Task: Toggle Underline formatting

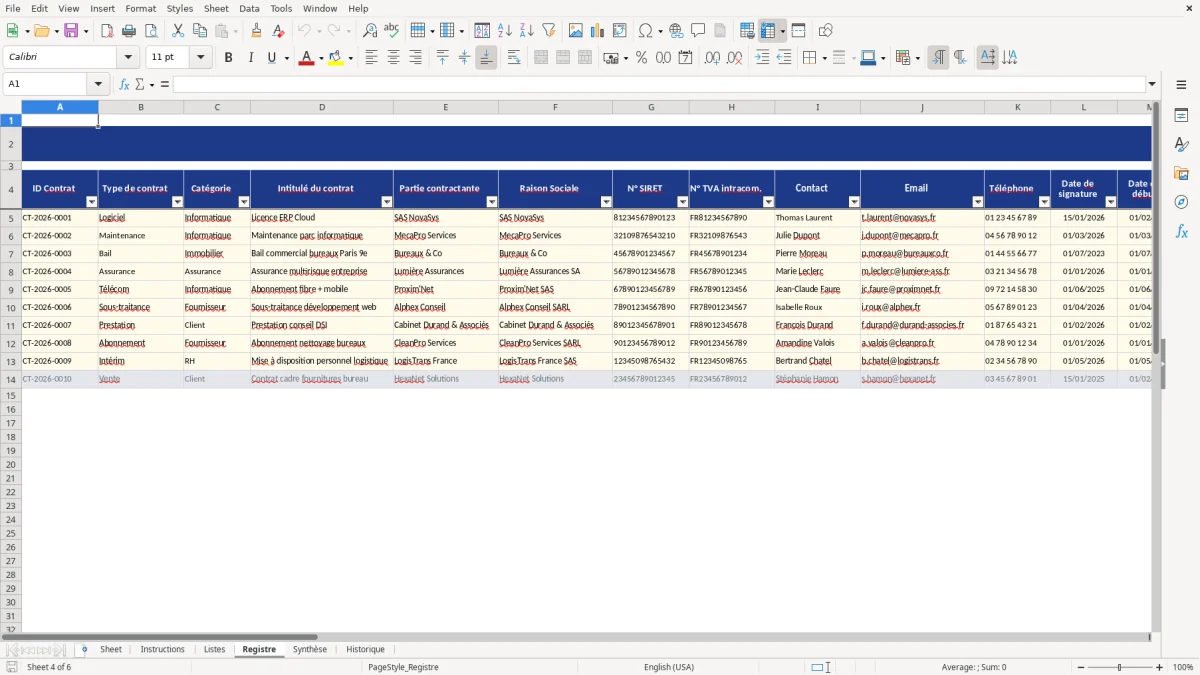Action: 271,58
